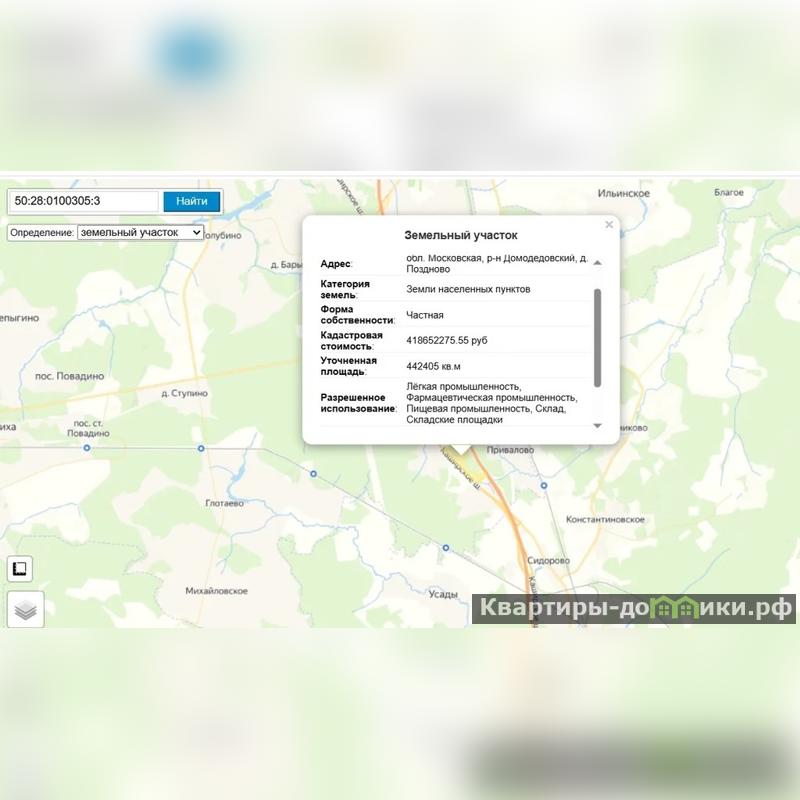Close the Земельный участок popup
800x800 pixels.
(x=609, y=224)
